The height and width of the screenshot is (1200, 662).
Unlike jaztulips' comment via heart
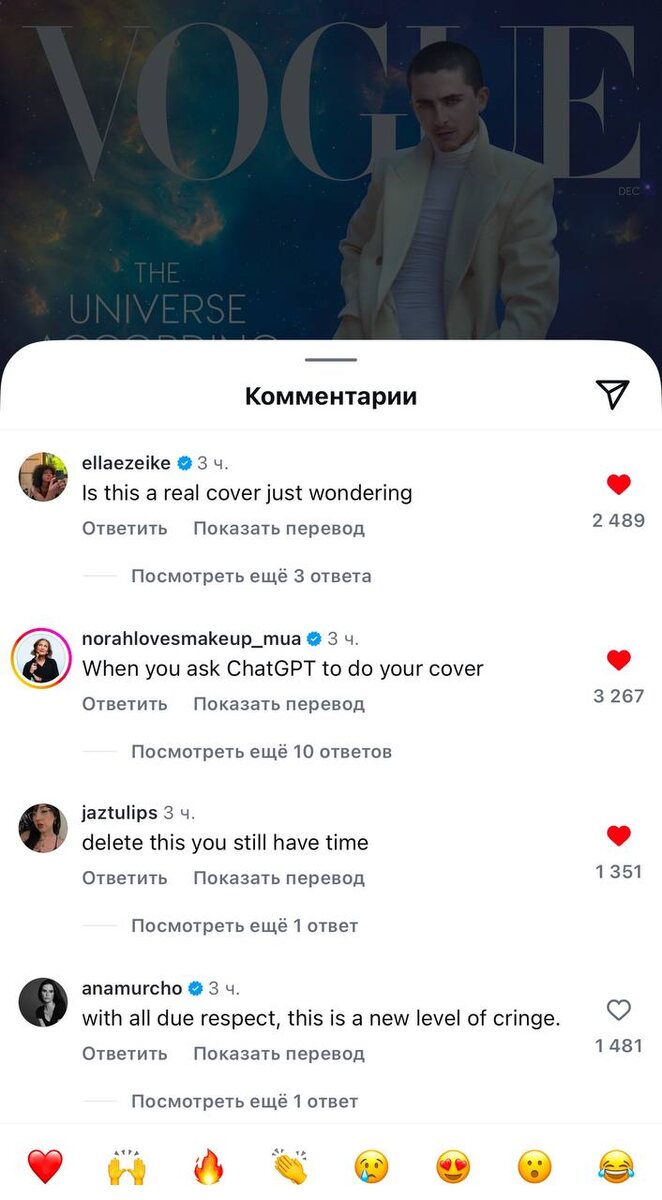click(x=619, y=835)
